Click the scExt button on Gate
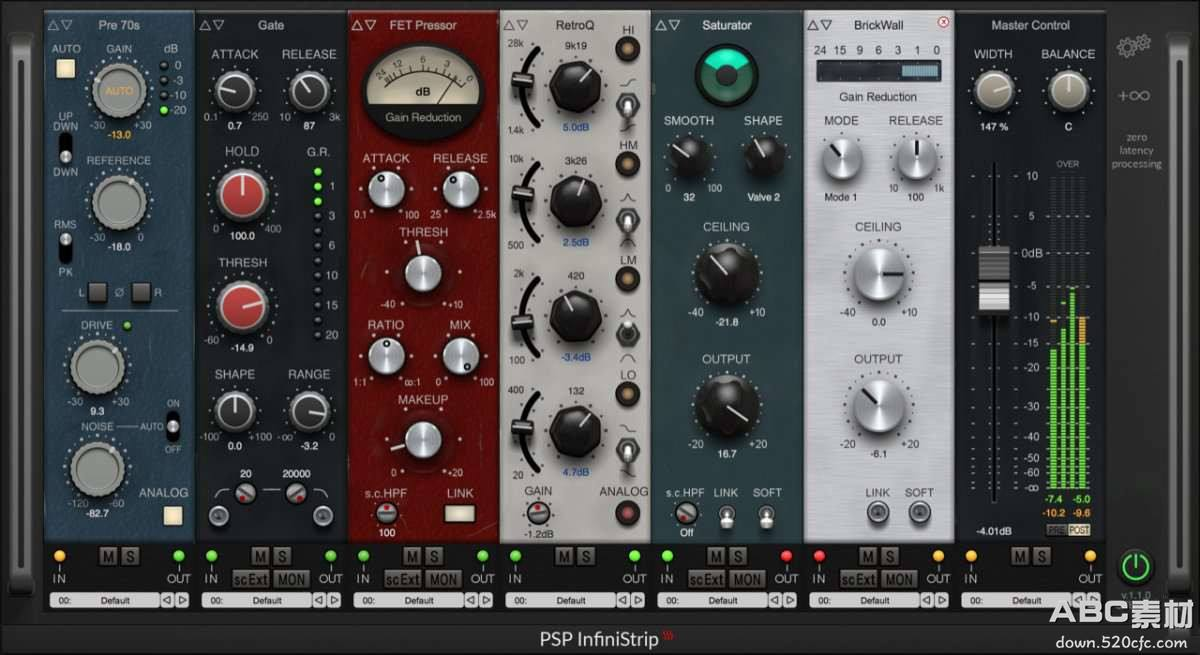This screenshot has height=655, width=1200. click(252, 579)
